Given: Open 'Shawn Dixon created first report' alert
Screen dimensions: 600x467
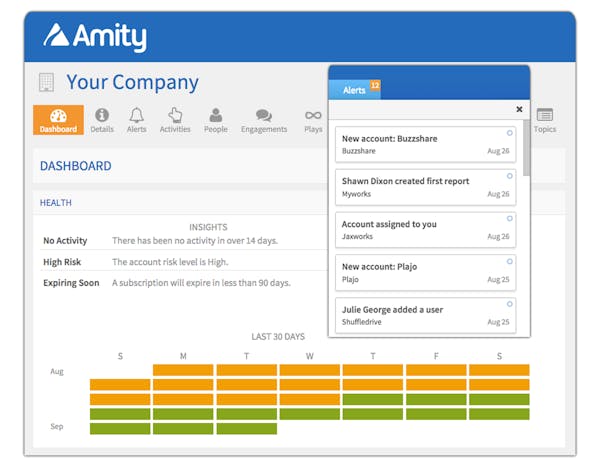Looking at the screenshot, I should pos(426,188).
